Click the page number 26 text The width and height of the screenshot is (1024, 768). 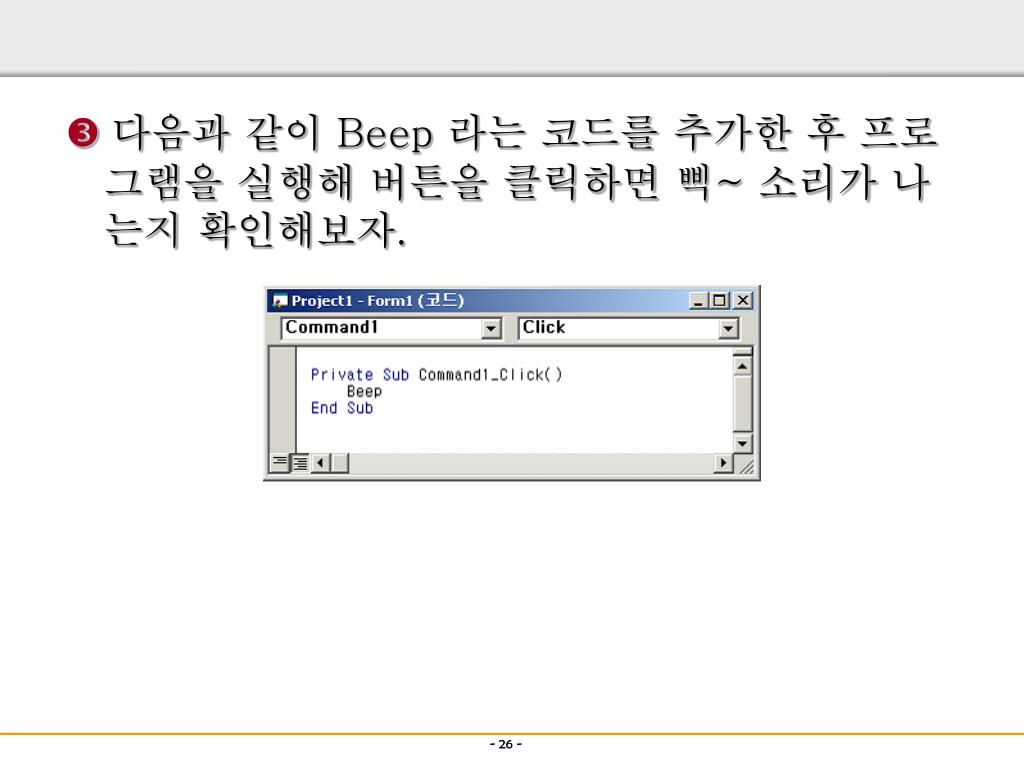tap(505, 744)
